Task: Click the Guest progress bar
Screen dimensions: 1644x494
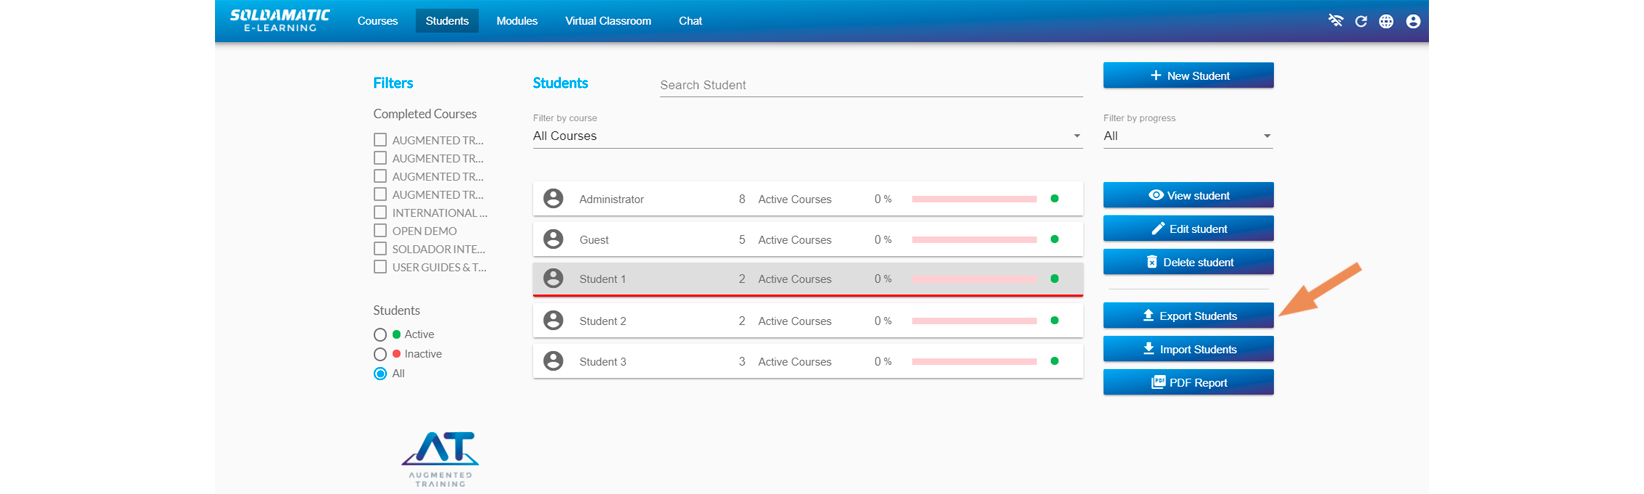Action: (x=974, y=240)
